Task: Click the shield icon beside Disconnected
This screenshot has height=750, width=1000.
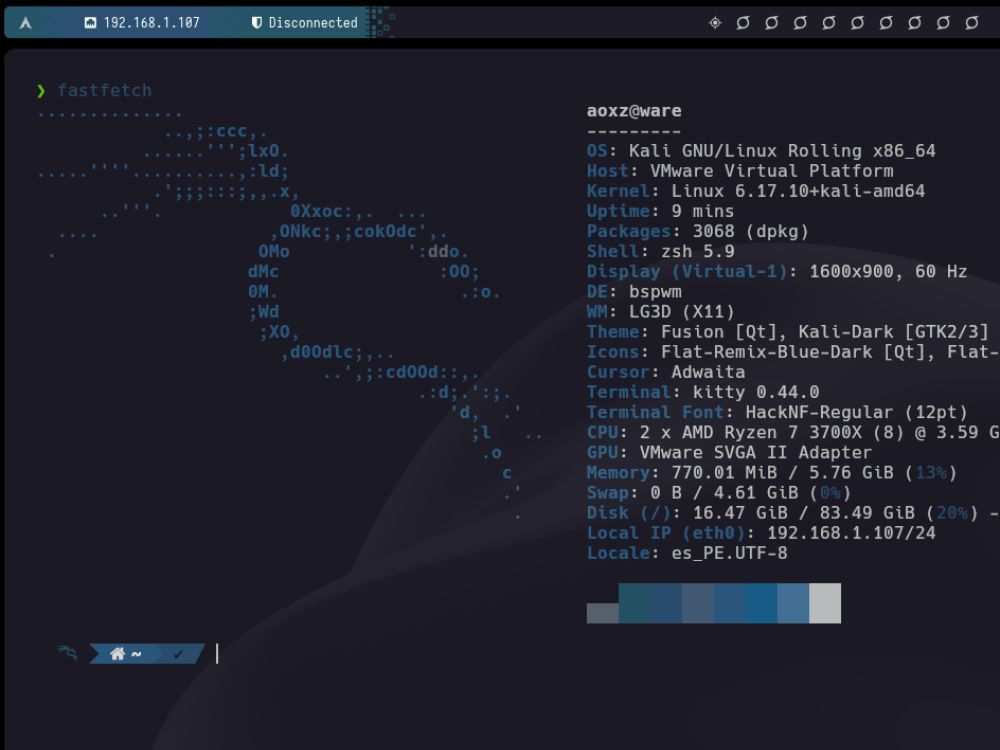Action: point(257,23)
